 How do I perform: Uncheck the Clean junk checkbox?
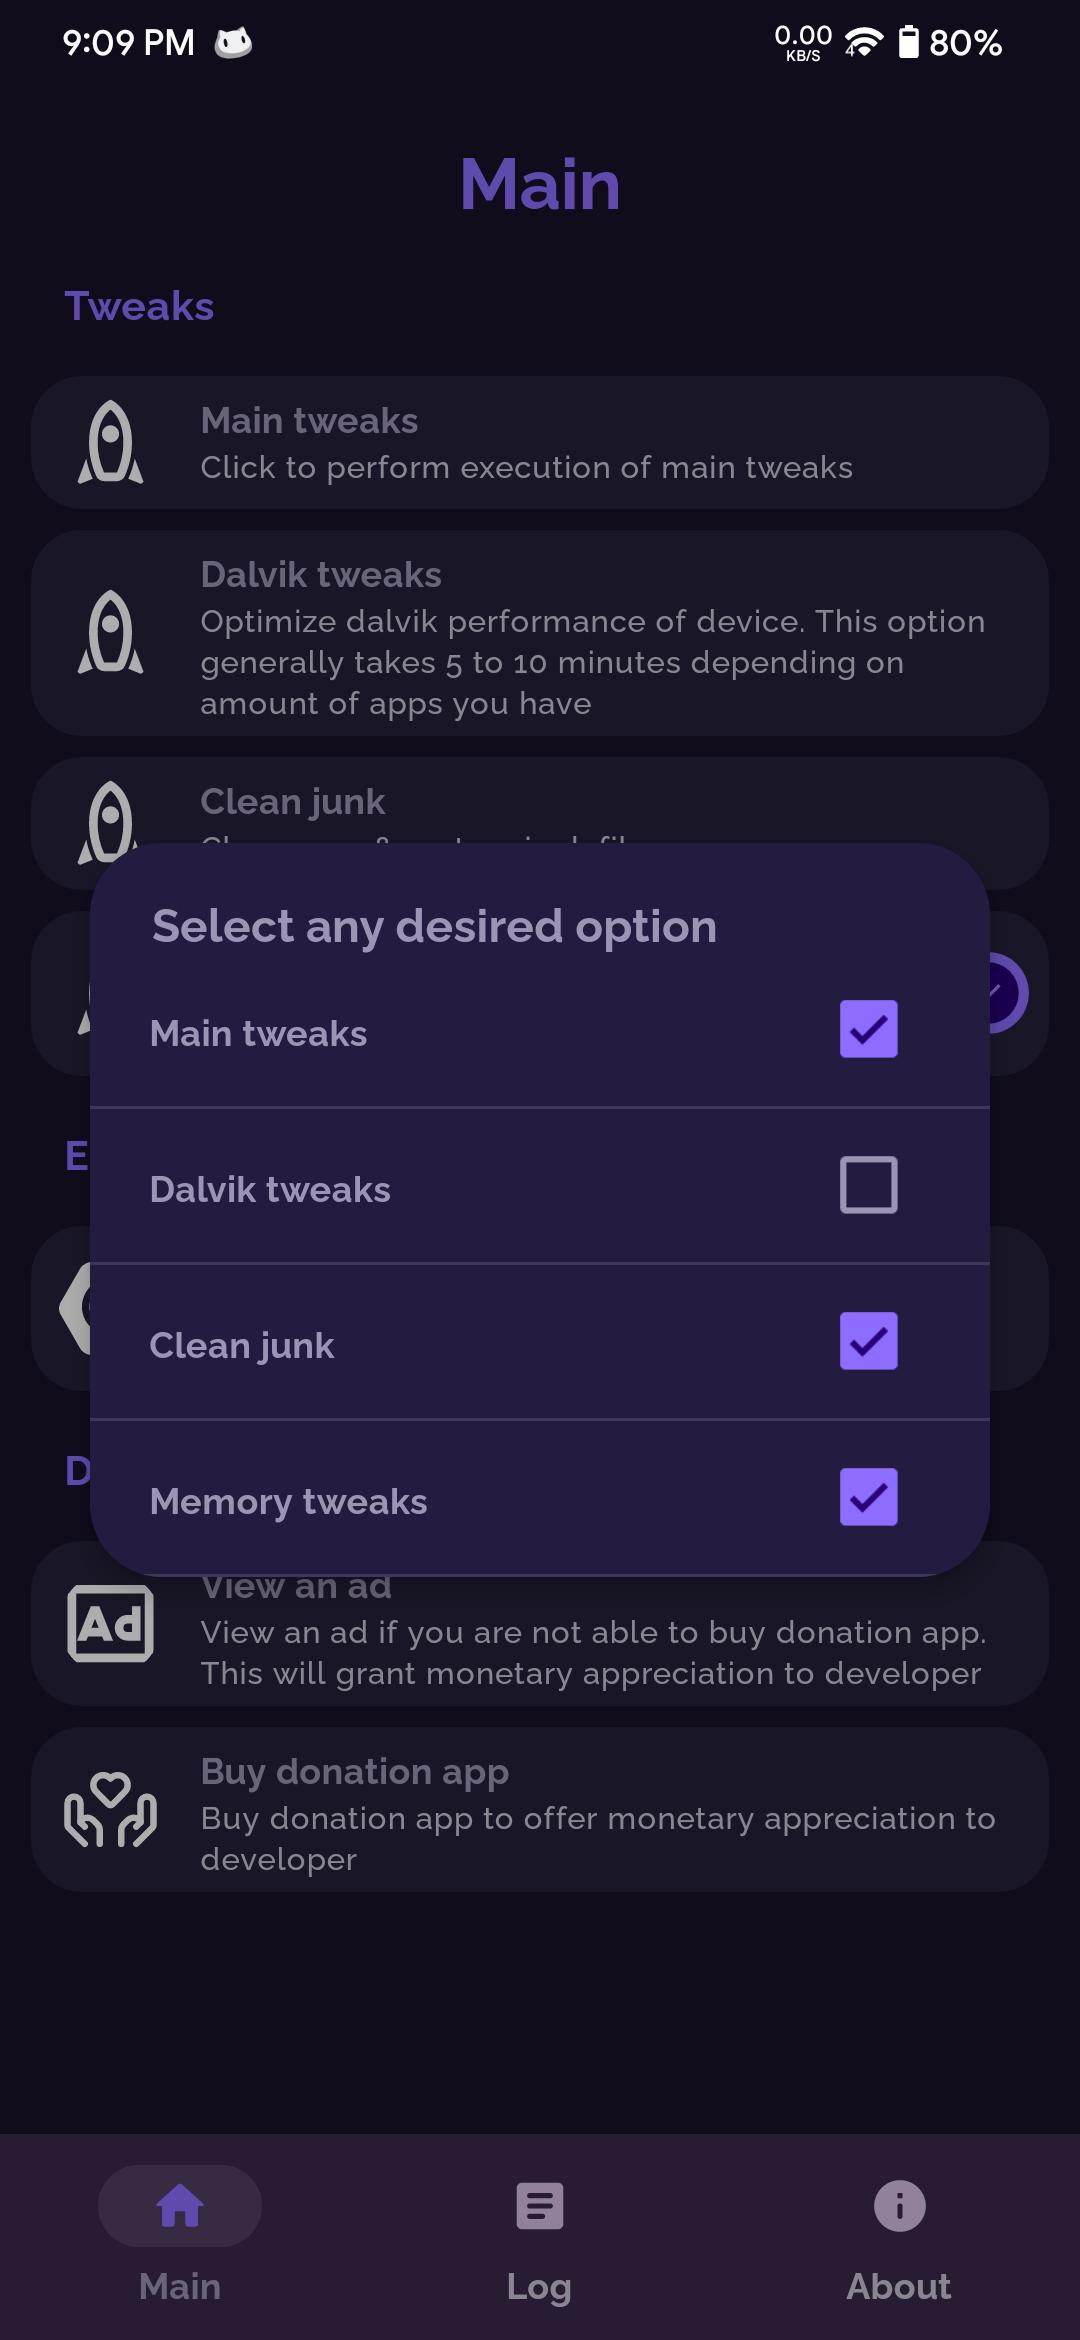pos(869,1341)
